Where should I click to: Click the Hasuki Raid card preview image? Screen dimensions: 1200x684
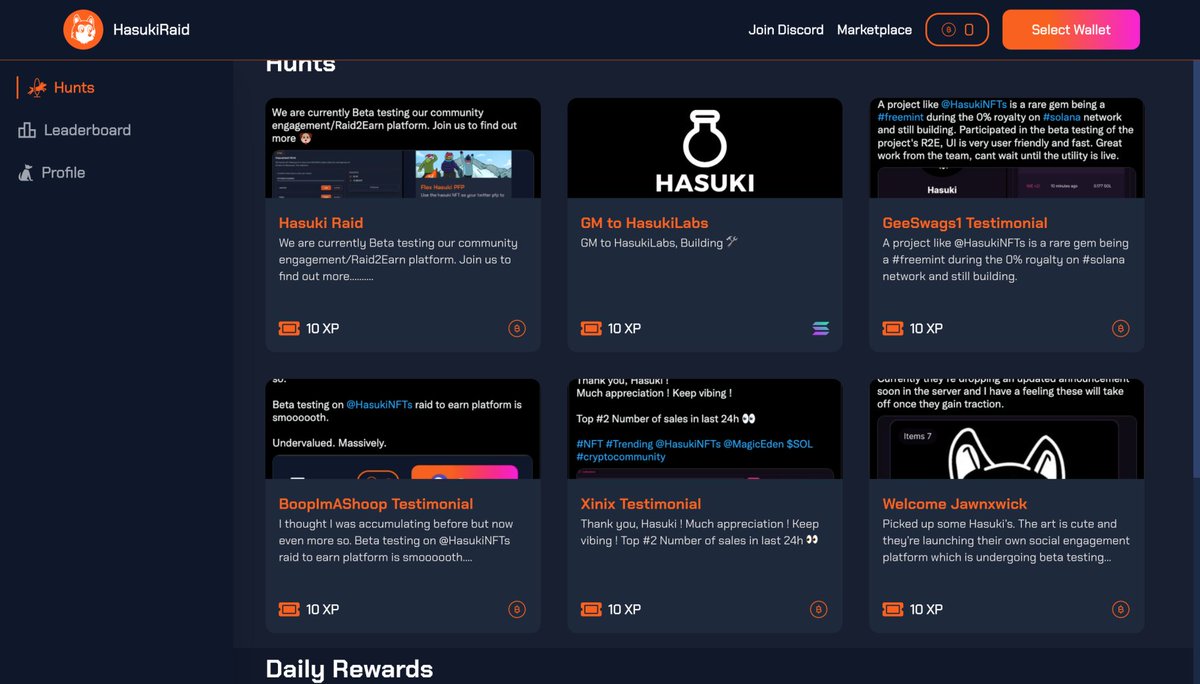click(x=403, y=148)
